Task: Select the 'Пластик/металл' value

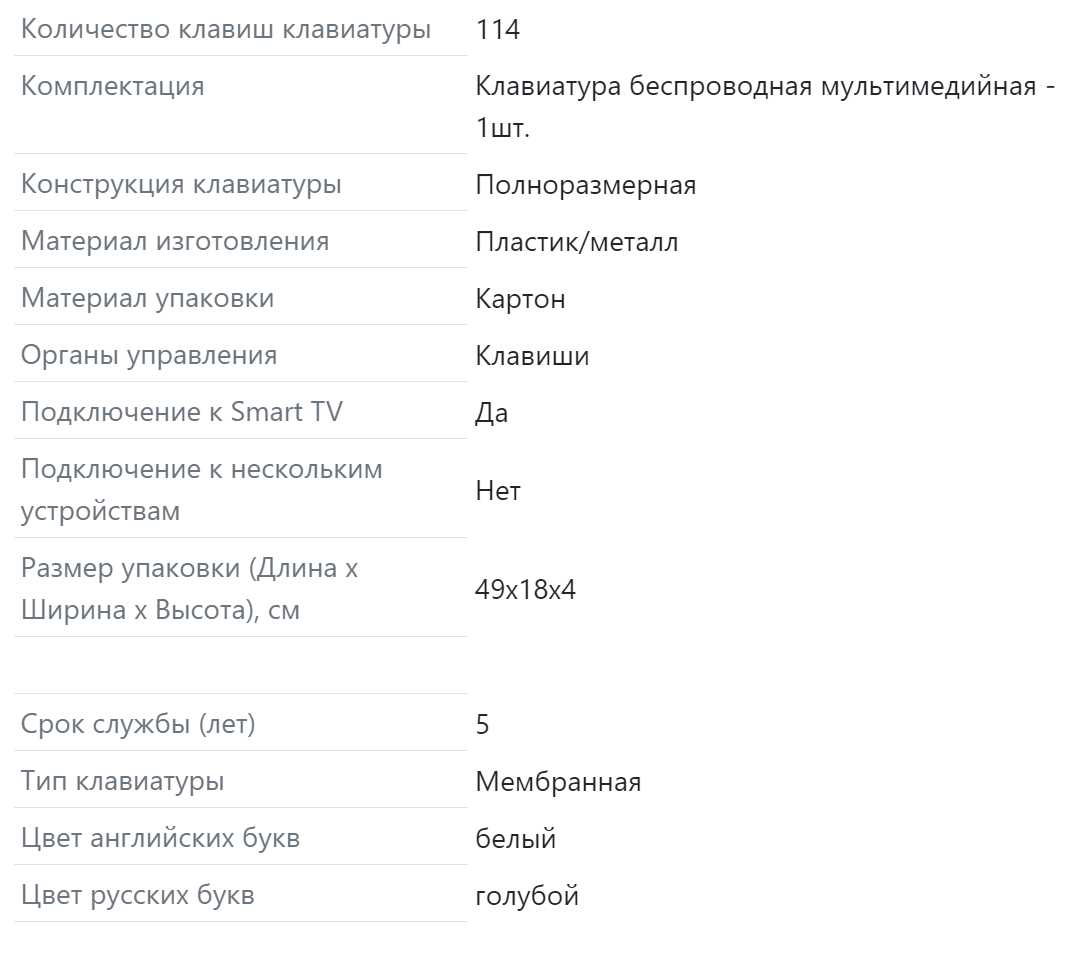Action: pos(577,242)
